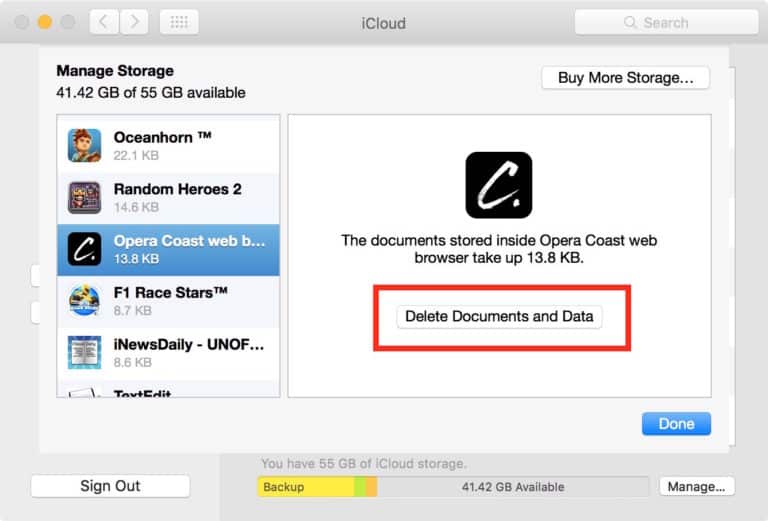Click the F1 Race Stars app icon
This screenshot has width=768, height=521.
(x=84, y=301)
